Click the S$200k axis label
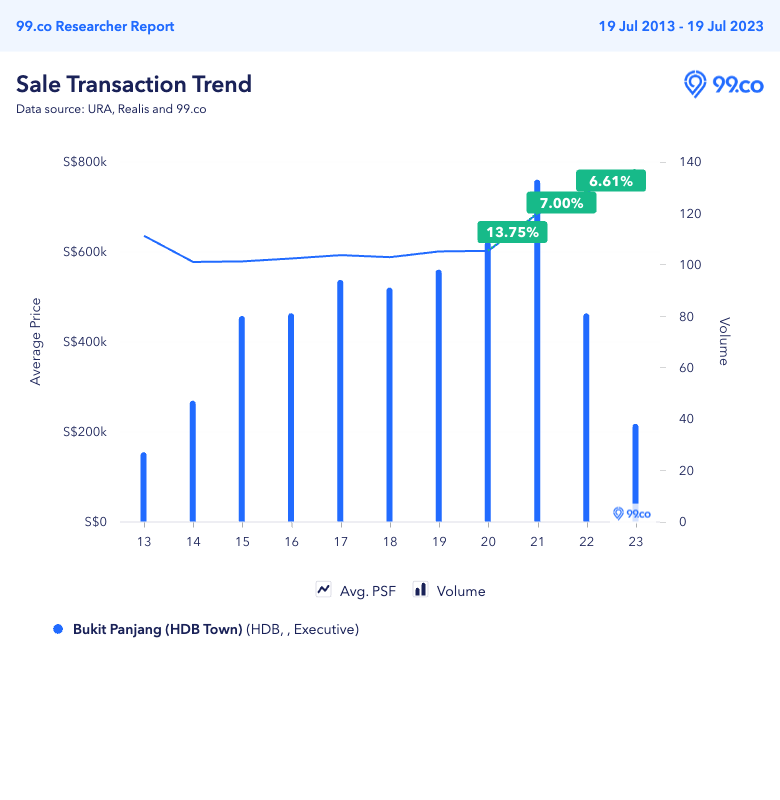780x800 pixels. click(85, 432)
